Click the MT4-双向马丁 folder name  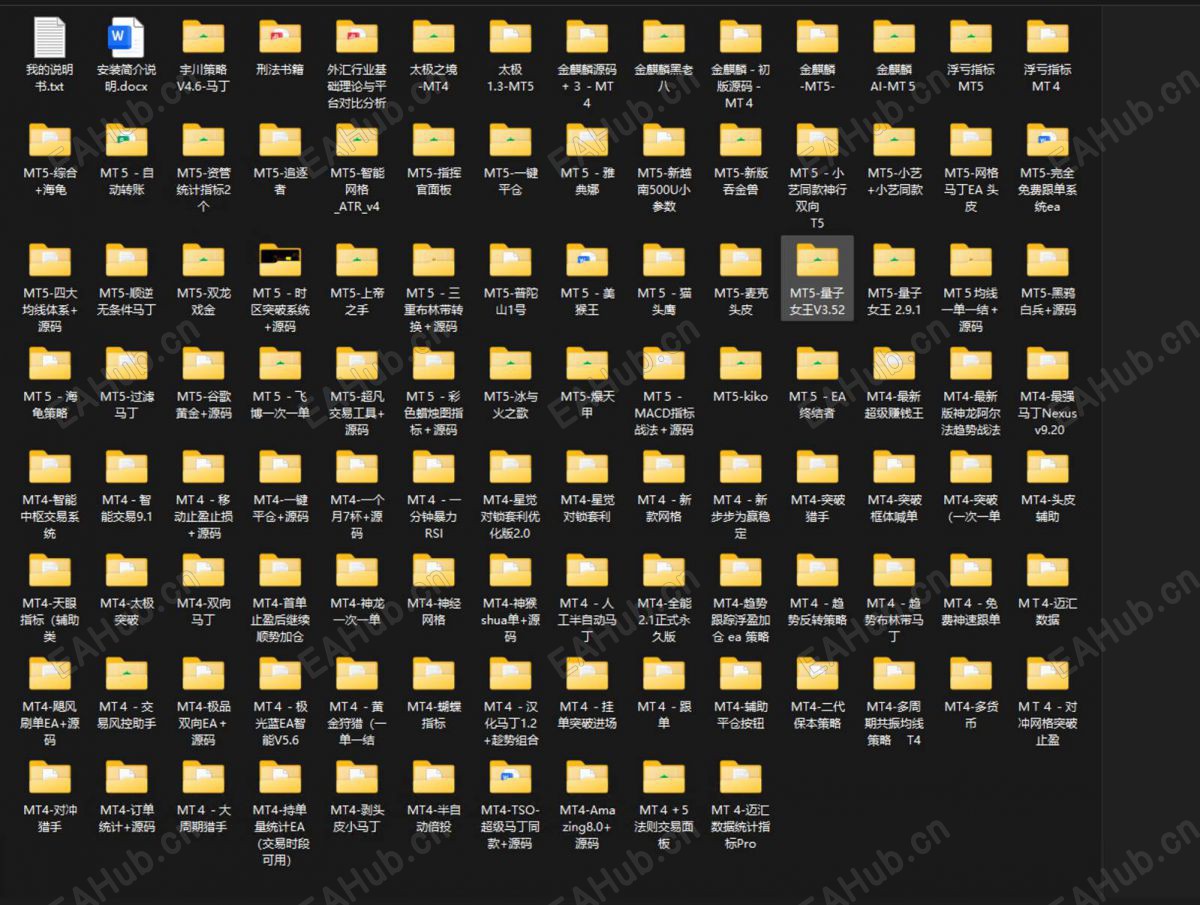coord(203,611)
